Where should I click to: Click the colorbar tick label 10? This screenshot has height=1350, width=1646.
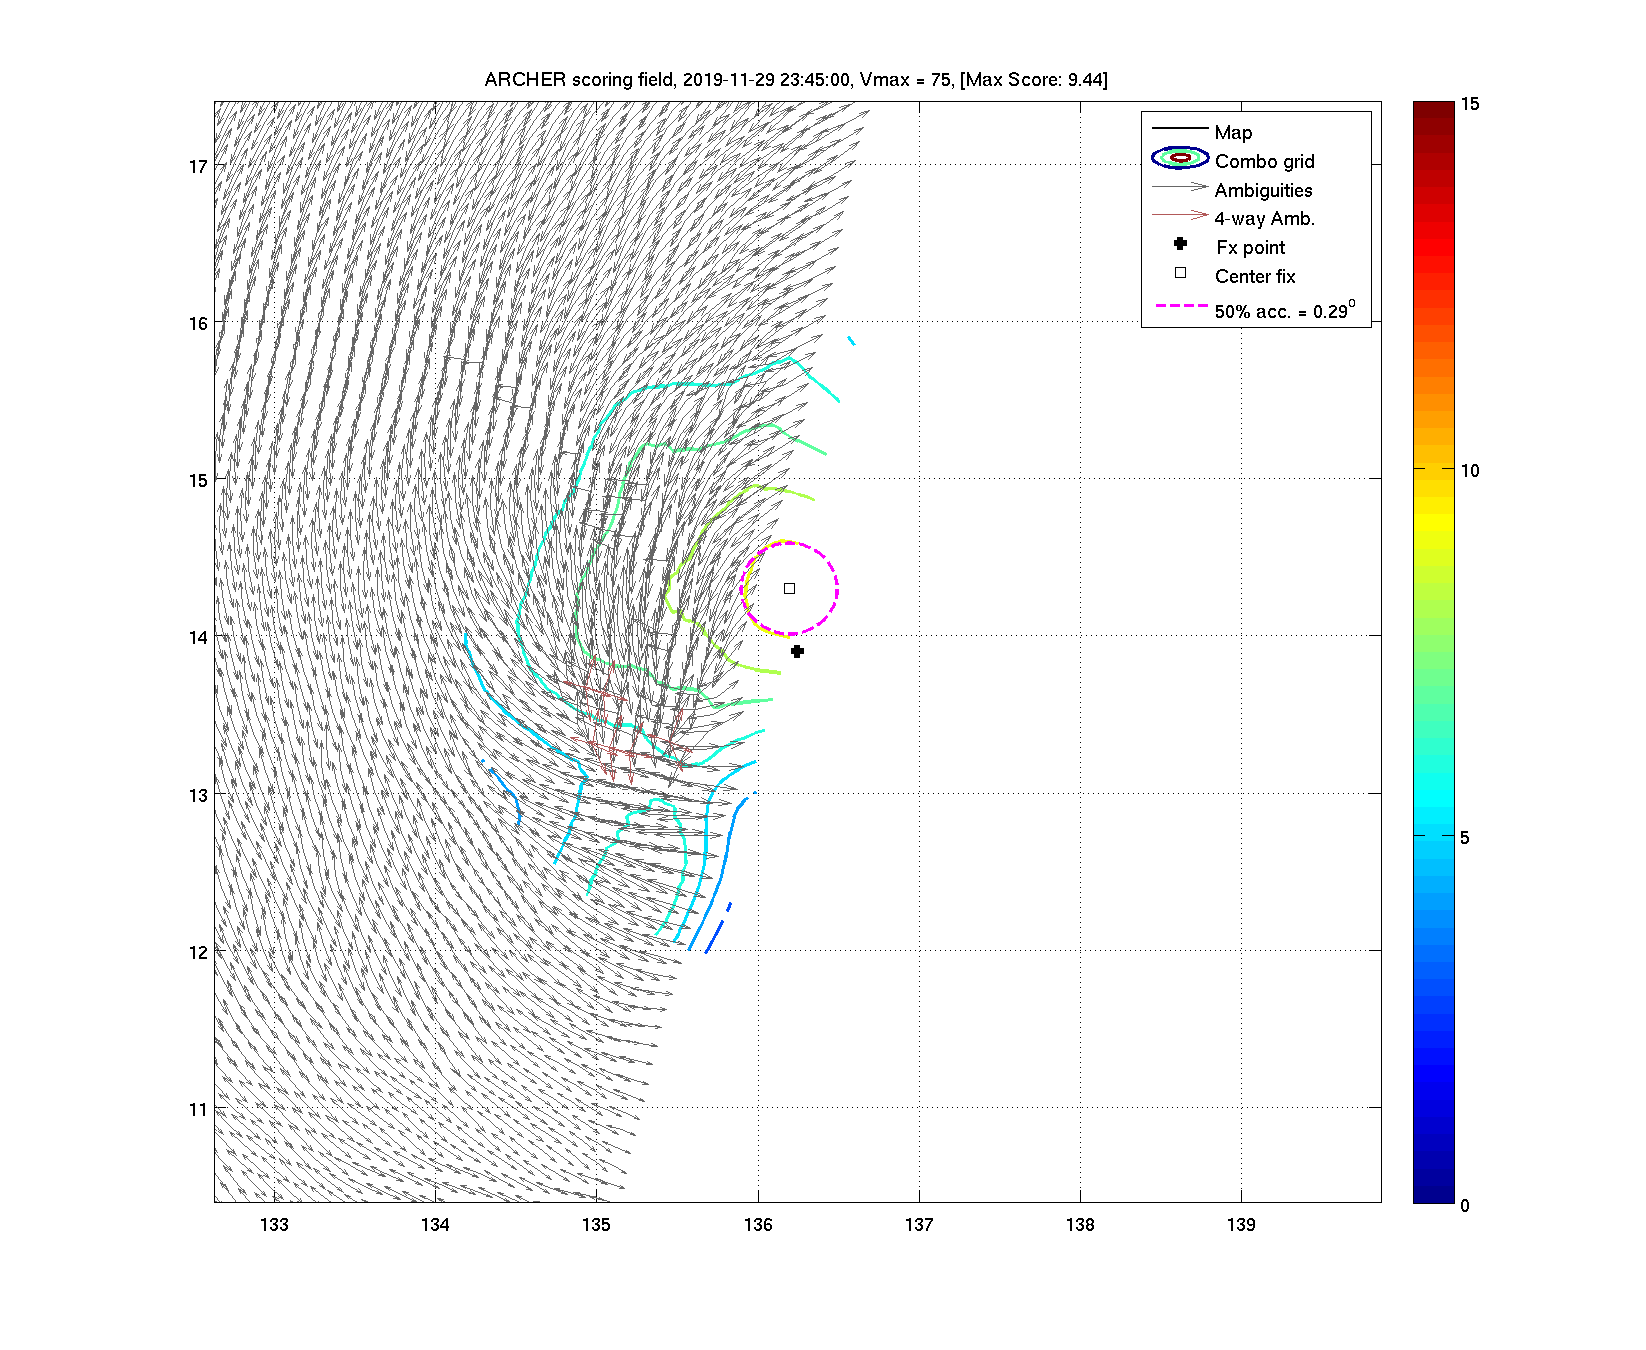coord(1469,471)
